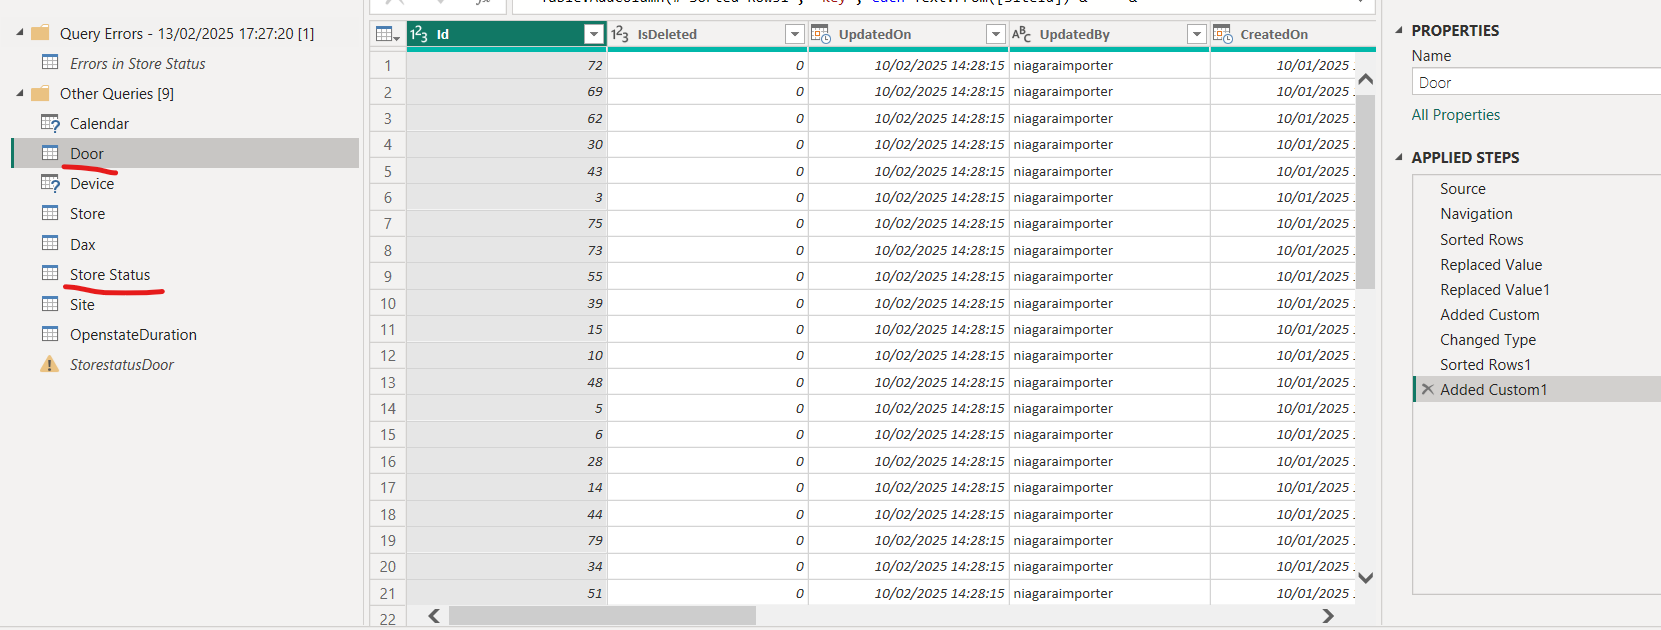Click the Calendar query table icon

tap(50, 123)
